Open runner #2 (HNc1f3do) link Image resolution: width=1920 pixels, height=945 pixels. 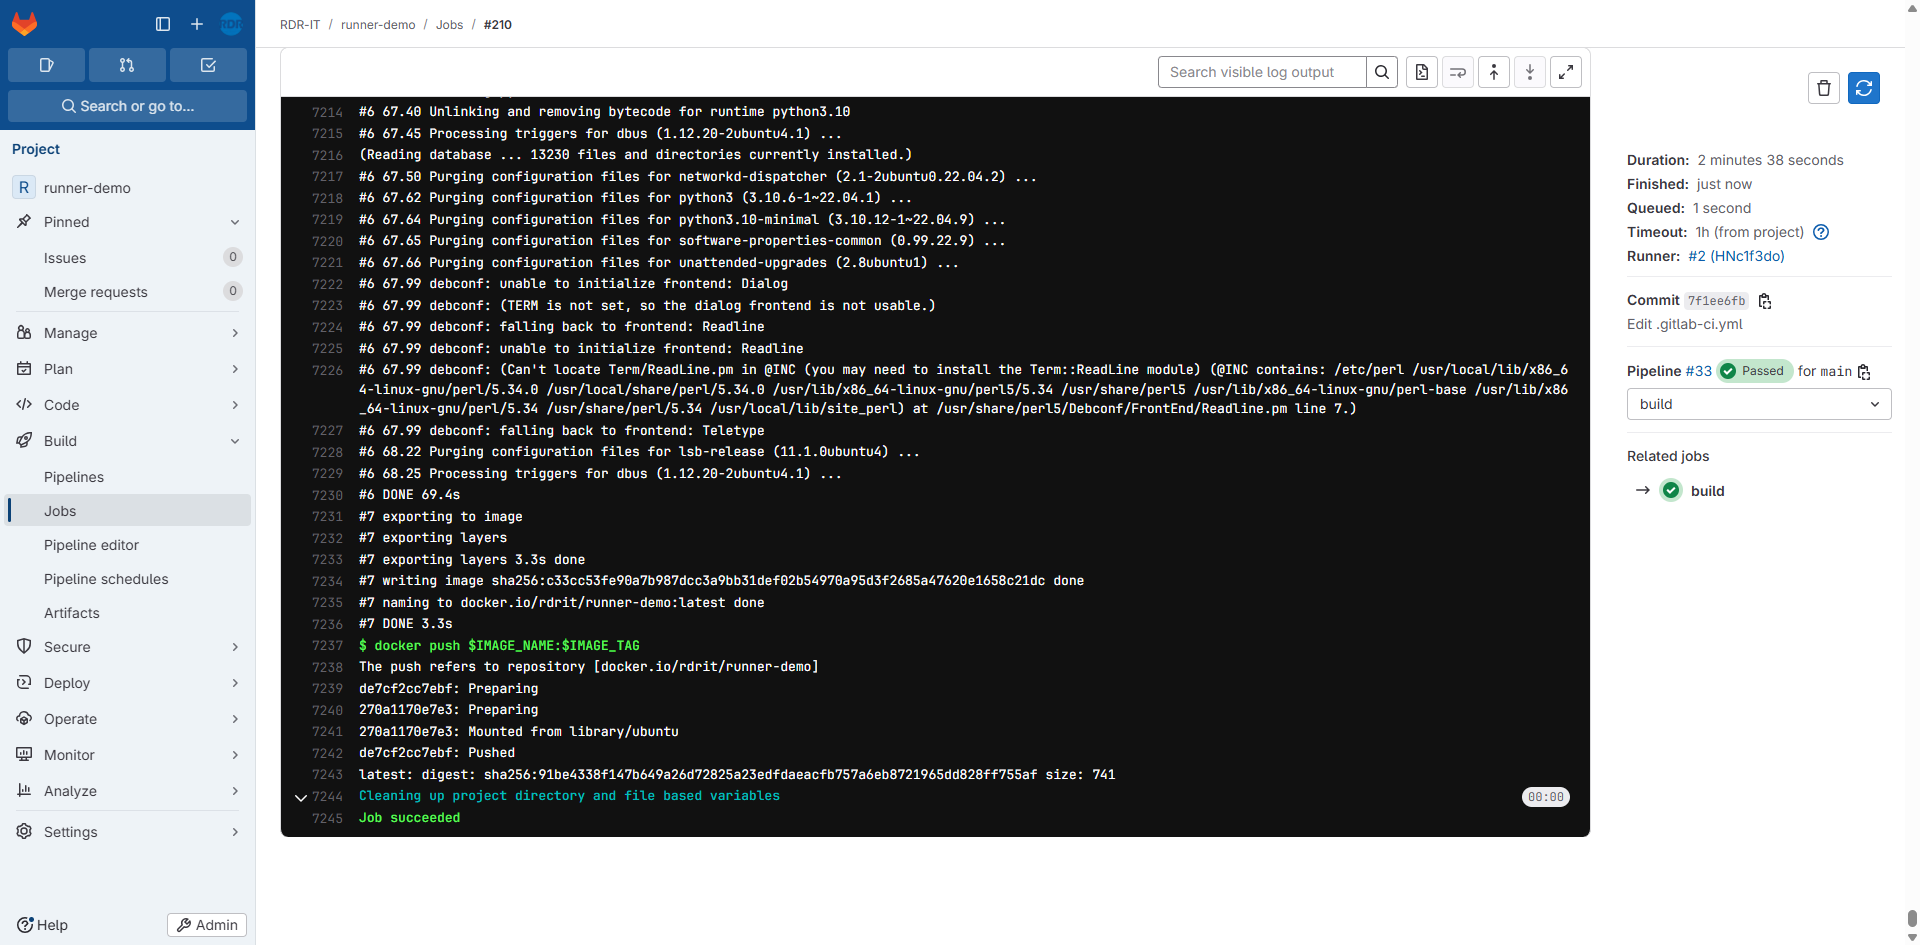pos(1736,256)
